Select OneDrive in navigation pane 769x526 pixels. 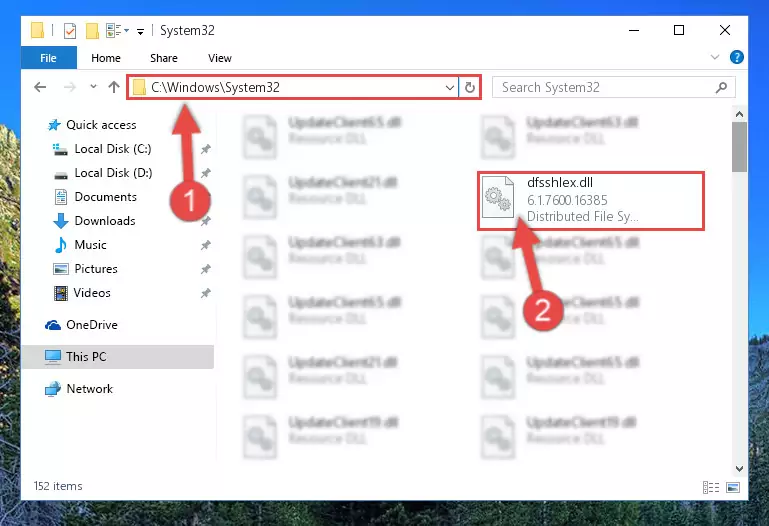[x=92, y=325]
